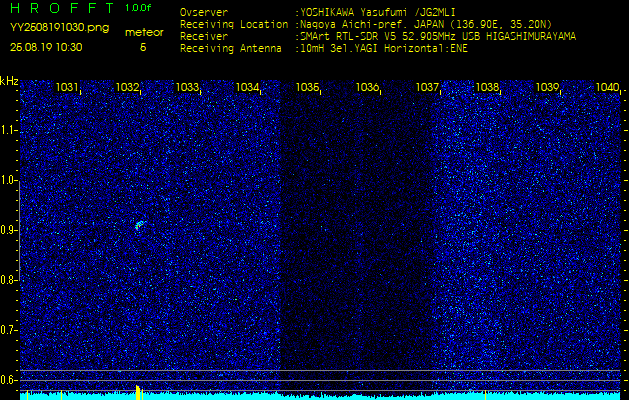This screenshot has height=400, width=629.
Task: Click time axis label 1031
Action: tap(67, 87)
